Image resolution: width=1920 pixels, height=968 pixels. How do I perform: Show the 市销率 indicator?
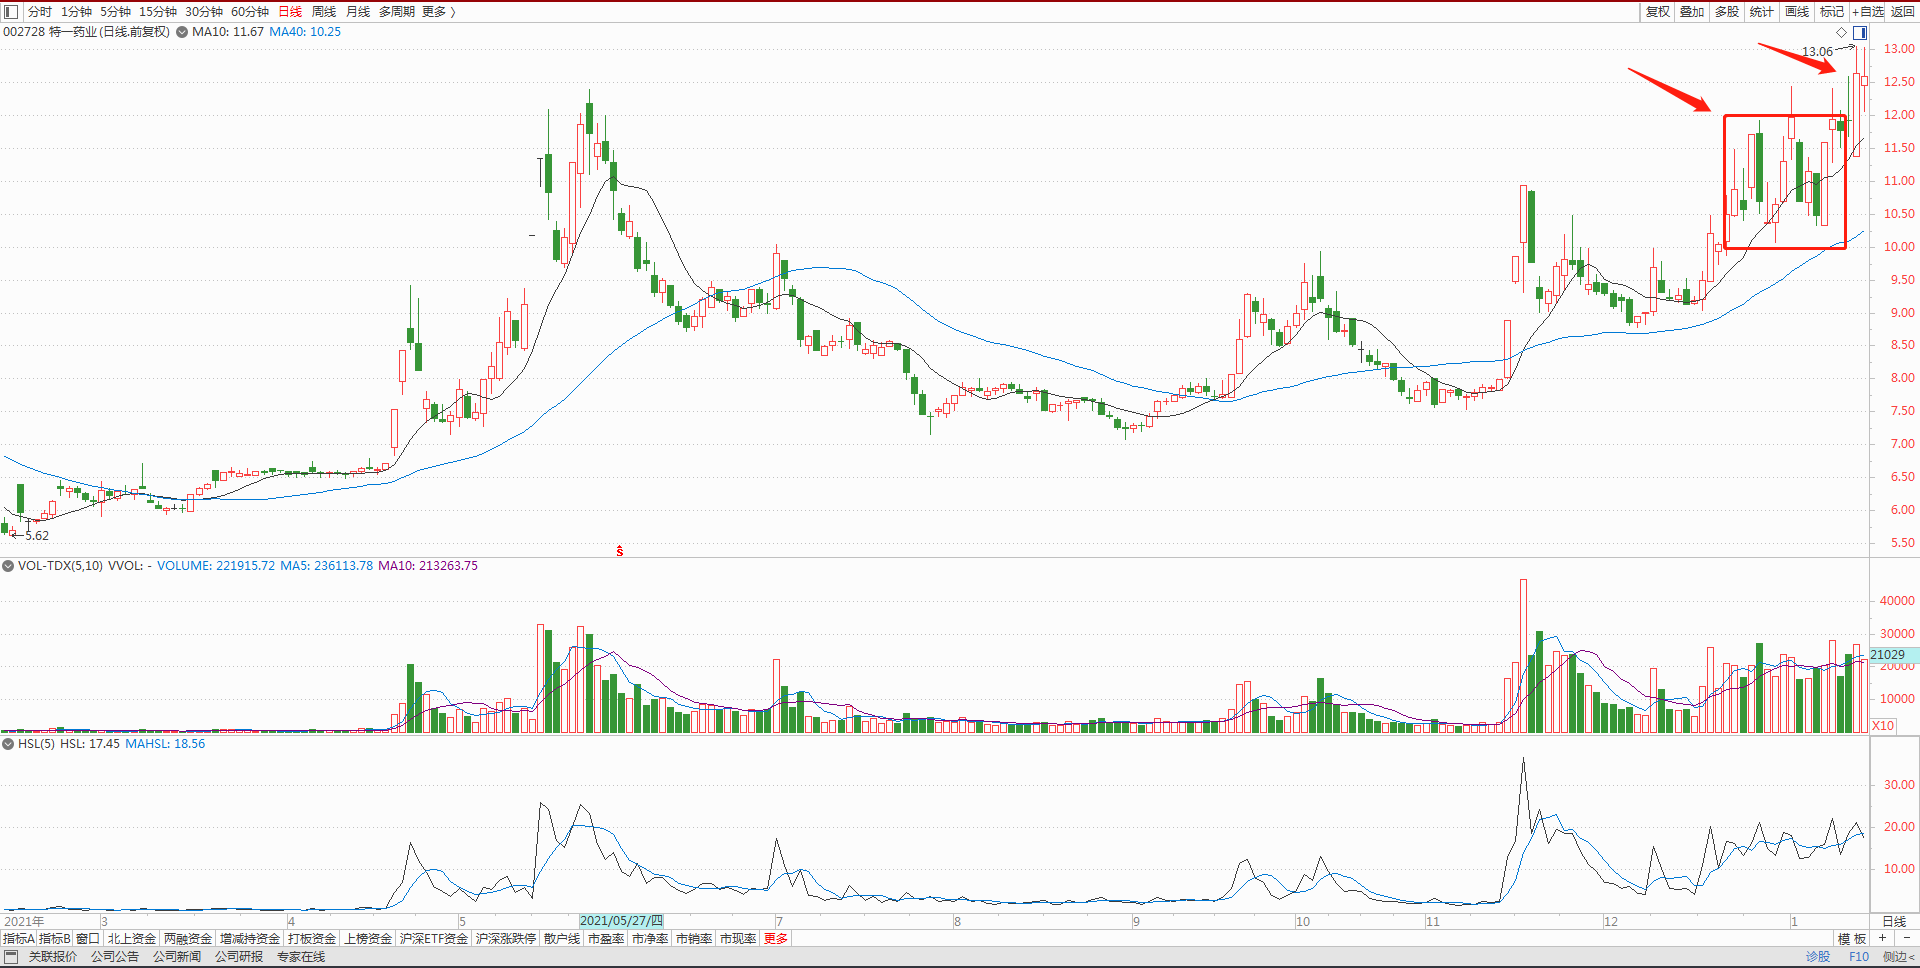[694, 939]
